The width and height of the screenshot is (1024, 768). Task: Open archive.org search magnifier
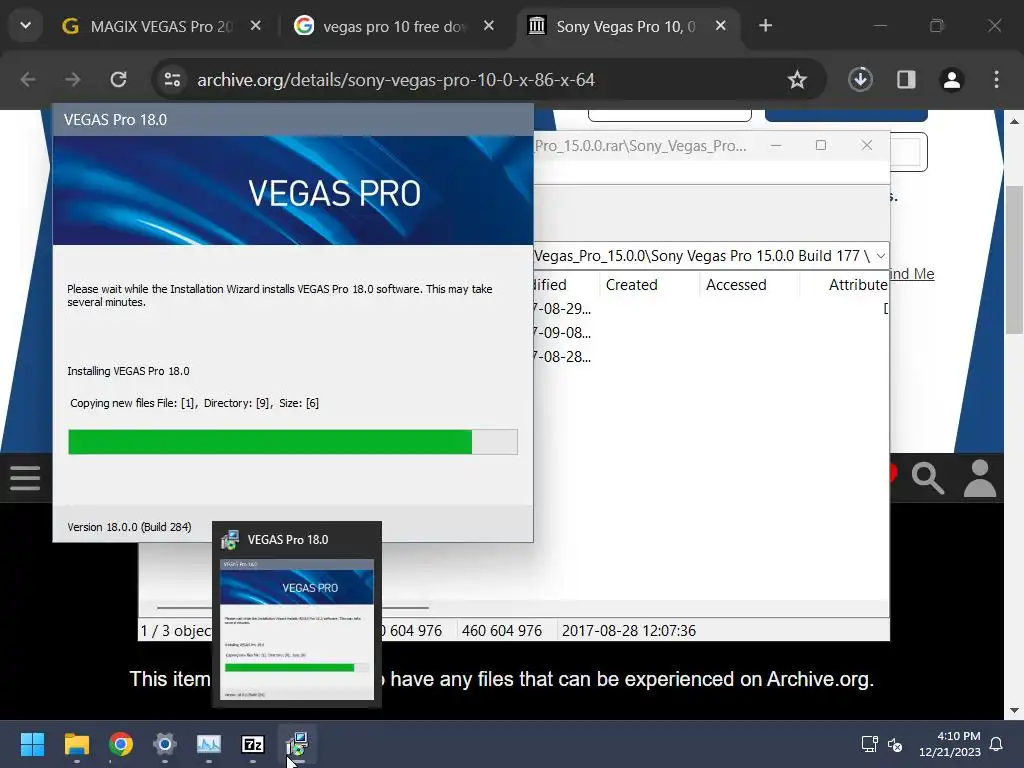927,478
